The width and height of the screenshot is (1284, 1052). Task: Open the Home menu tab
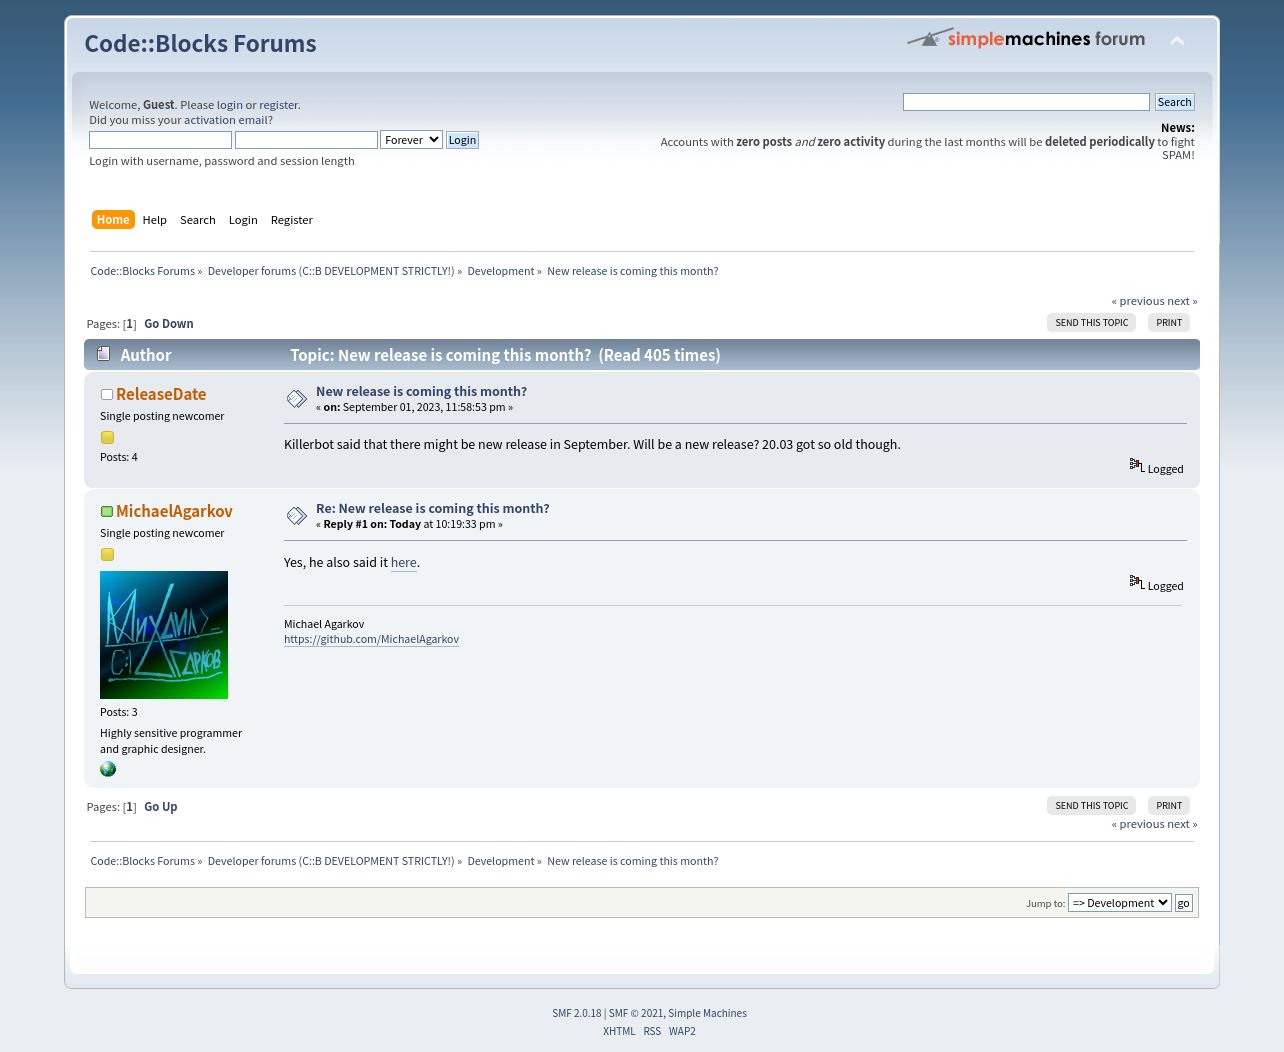coord(113,220)
